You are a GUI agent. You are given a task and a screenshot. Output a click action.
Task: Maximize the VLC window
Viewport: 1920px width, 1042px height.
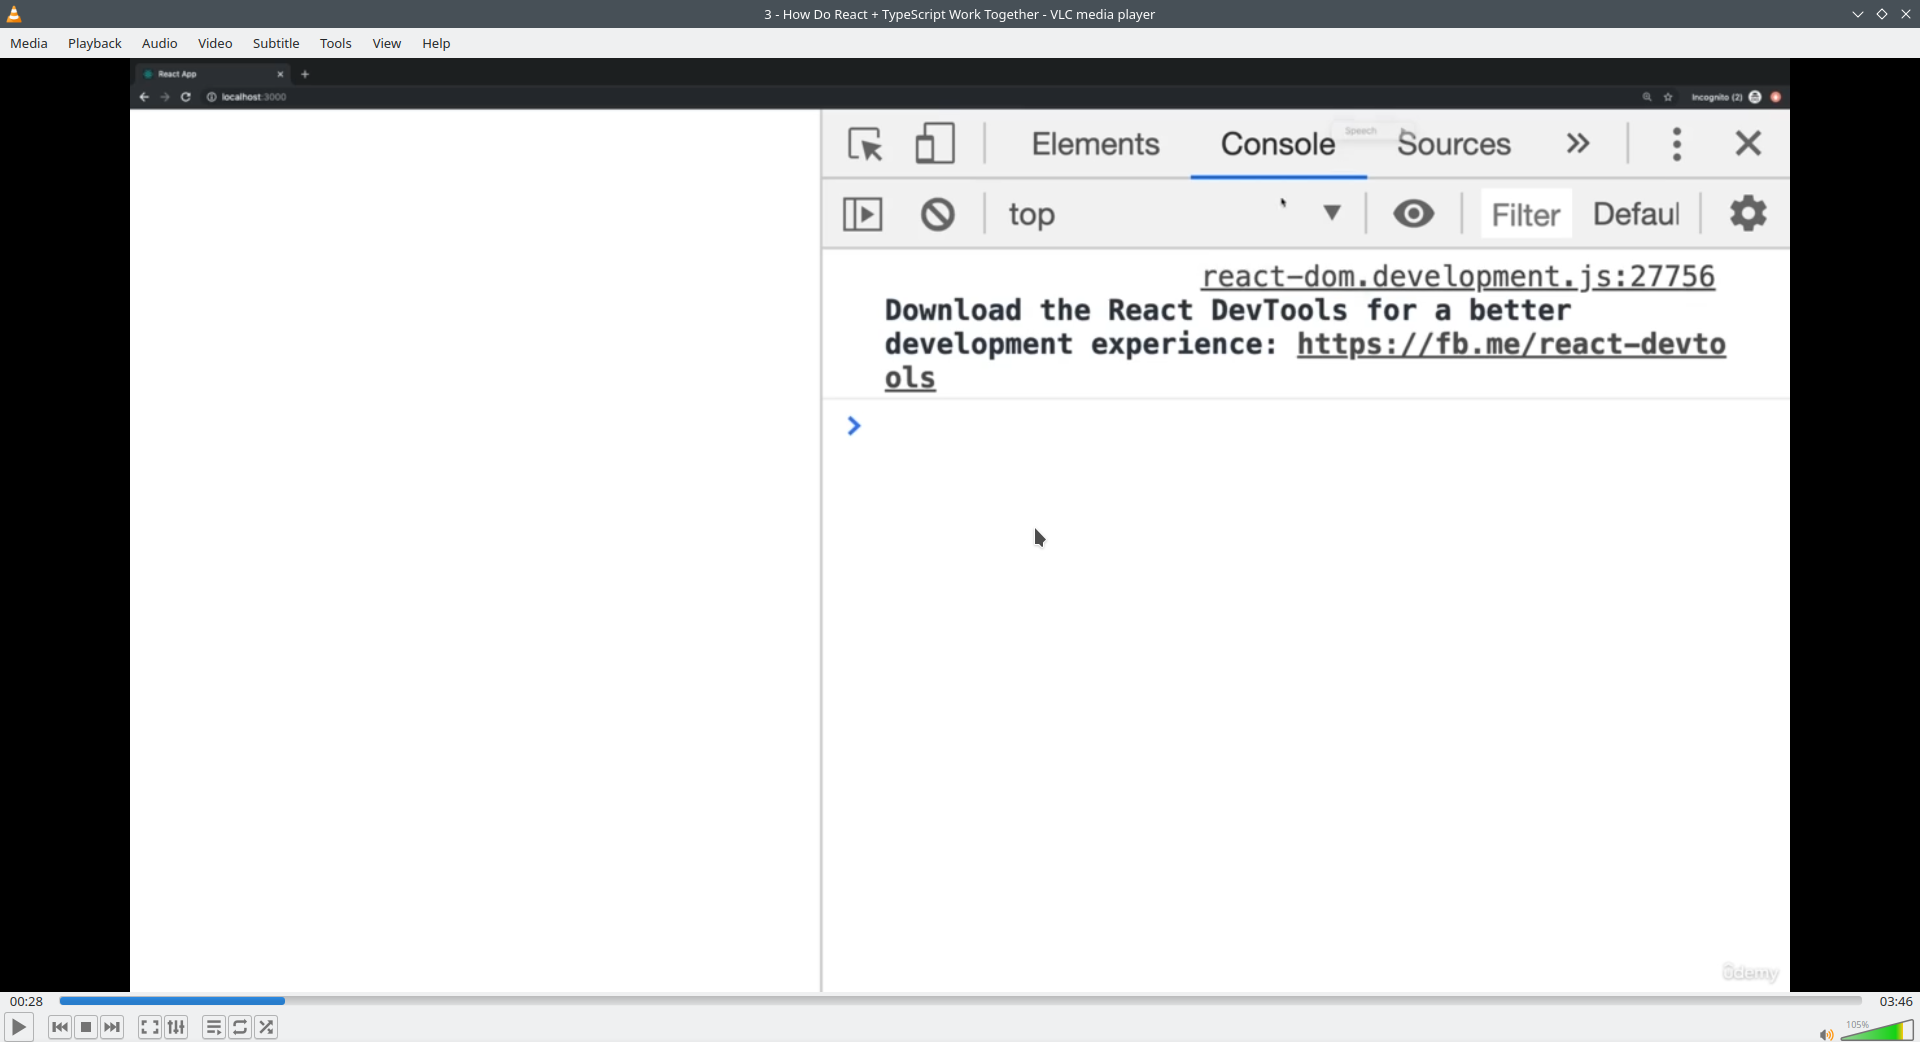pos(1881,14)
